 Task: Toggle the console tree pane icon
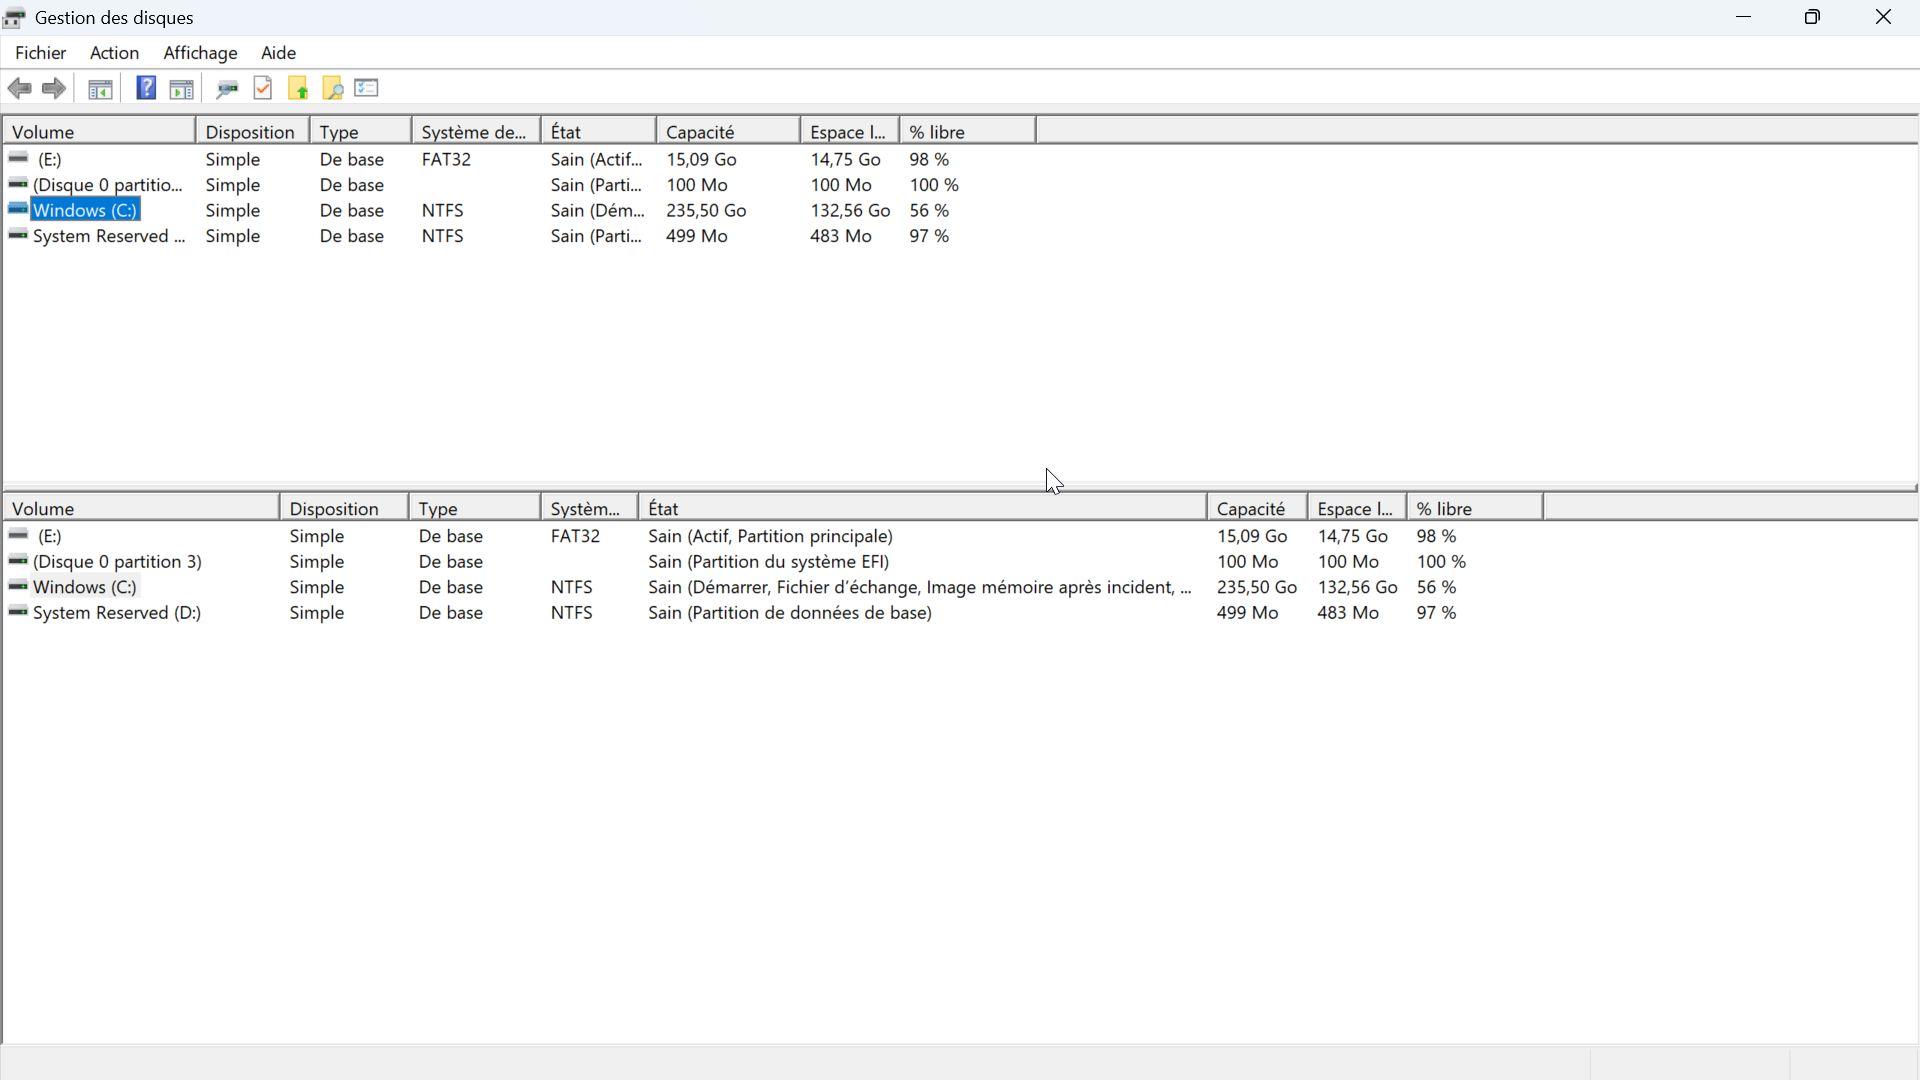tap(100, 89)
